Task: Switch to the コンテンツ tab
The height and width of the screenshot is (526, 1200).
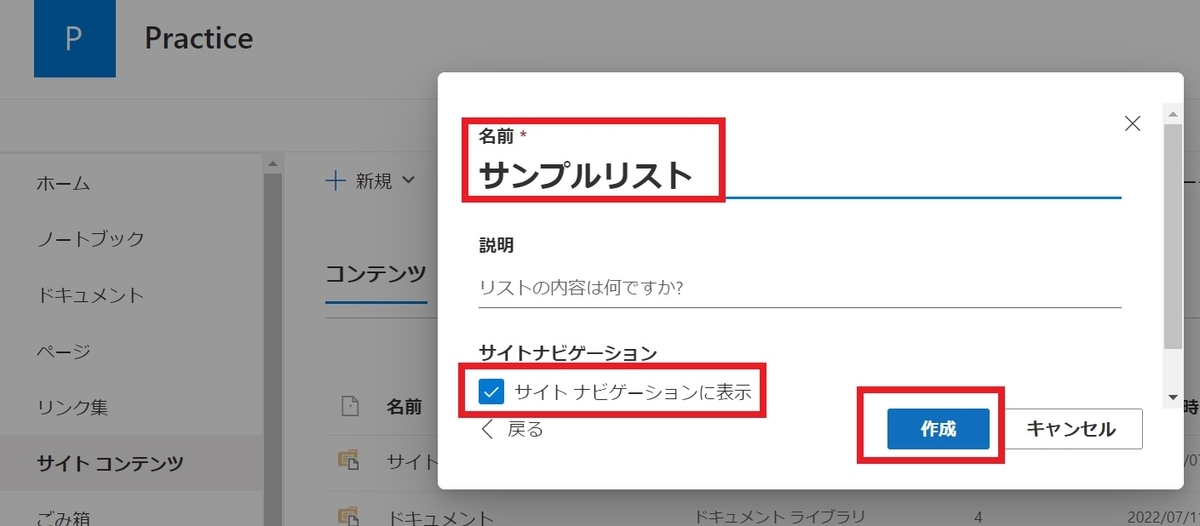Action: click(376, 274)
